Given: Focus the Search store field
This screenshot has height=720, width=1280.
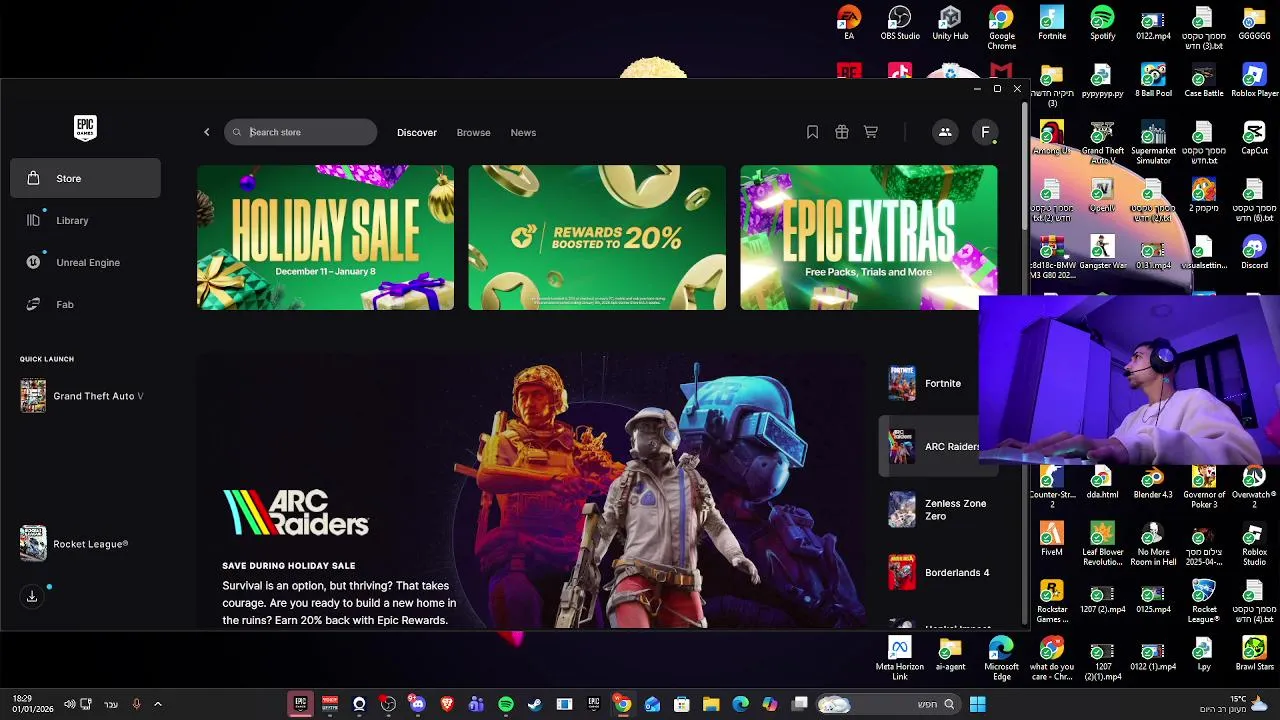Looking at the screenshot, I should (300, 132).
